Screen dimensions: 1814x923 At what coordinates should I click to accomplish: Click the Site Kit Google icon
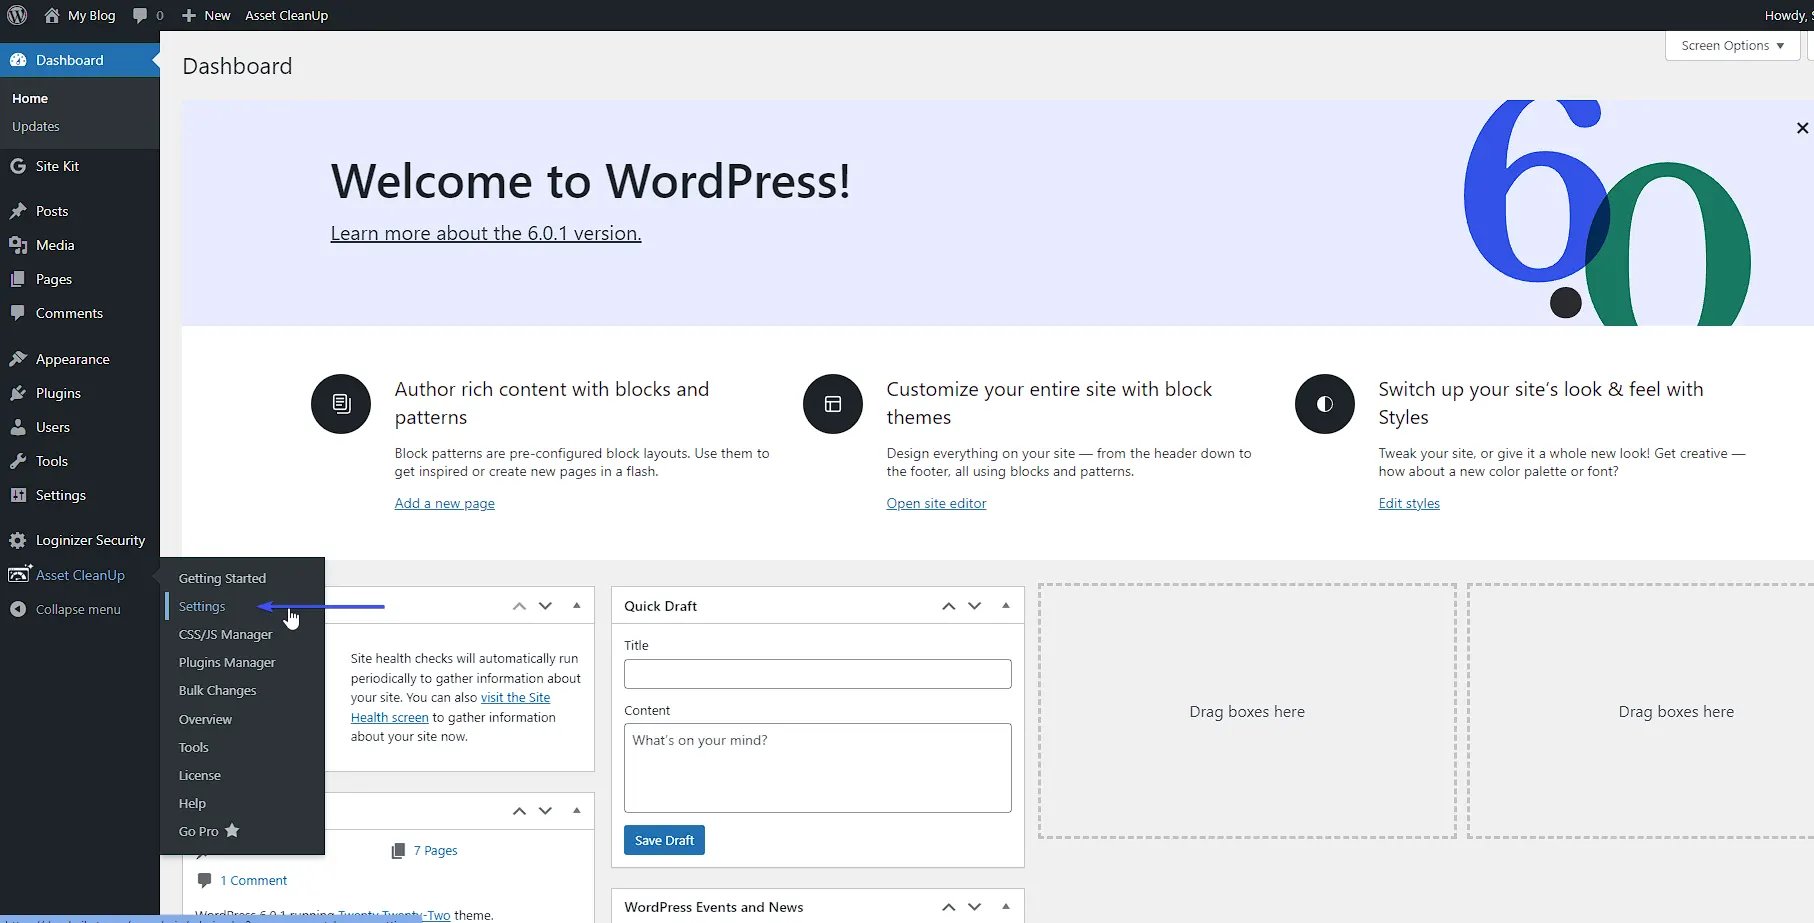[18, 166]
